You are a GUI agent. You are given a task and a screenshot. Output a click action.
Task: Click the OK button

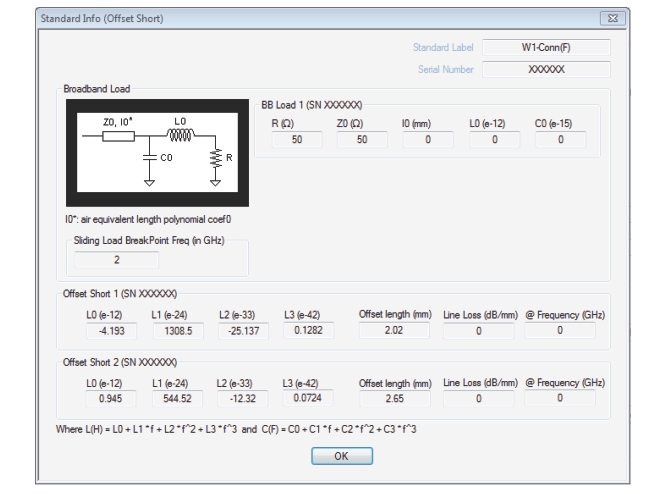tap(340, 456)
